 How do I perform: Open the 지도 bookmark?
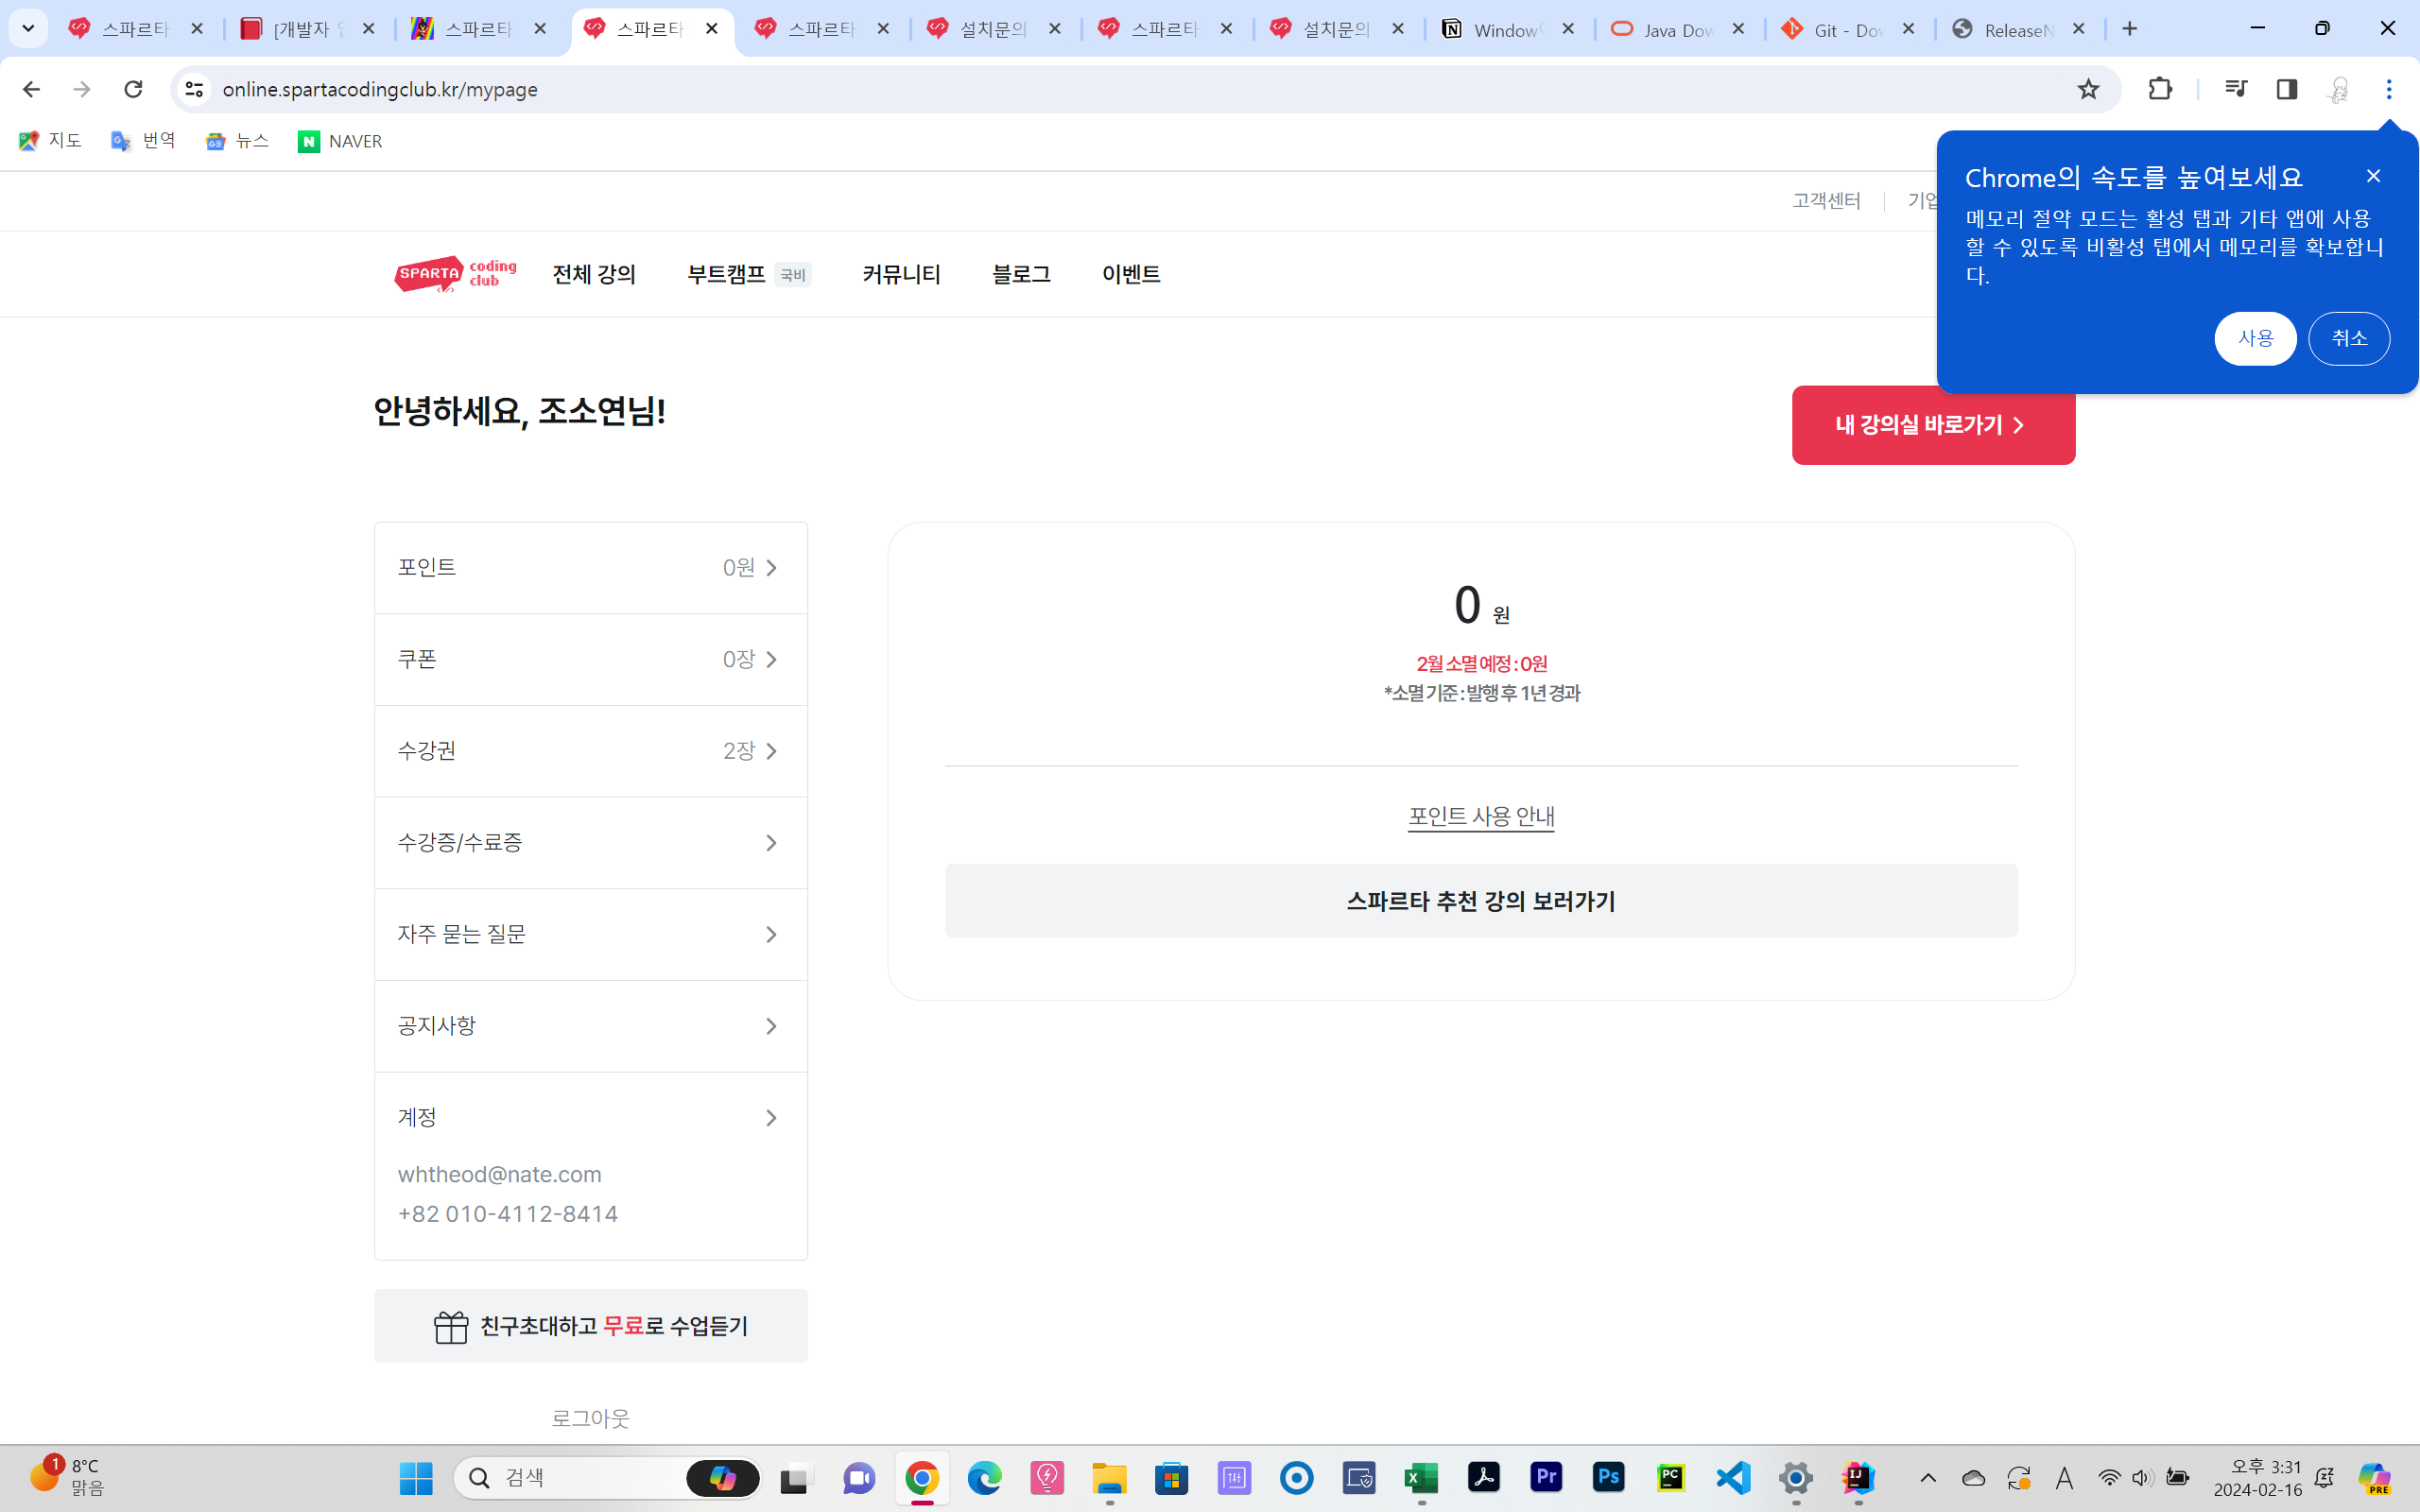click(50, 141)
